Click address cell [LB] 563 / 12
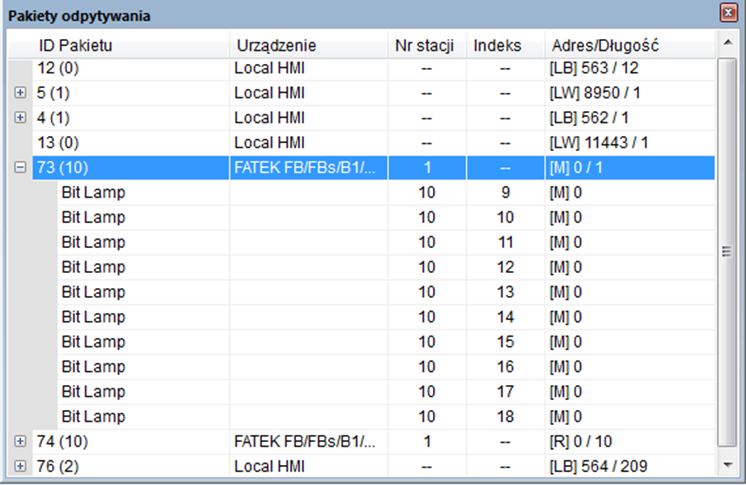The image size is (746, 485). pyautogui.click(x=629, y=68)
